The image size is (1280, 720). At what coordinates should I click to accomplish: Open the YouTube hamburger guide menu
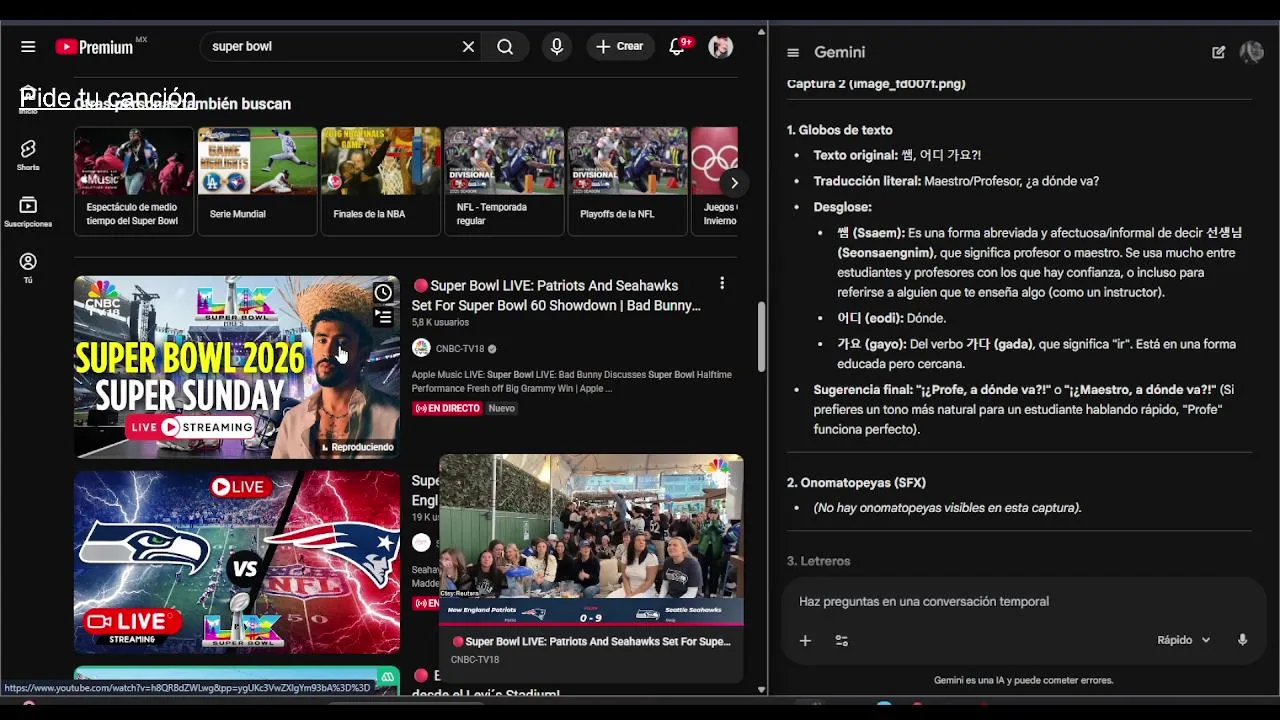click(28, 47)
